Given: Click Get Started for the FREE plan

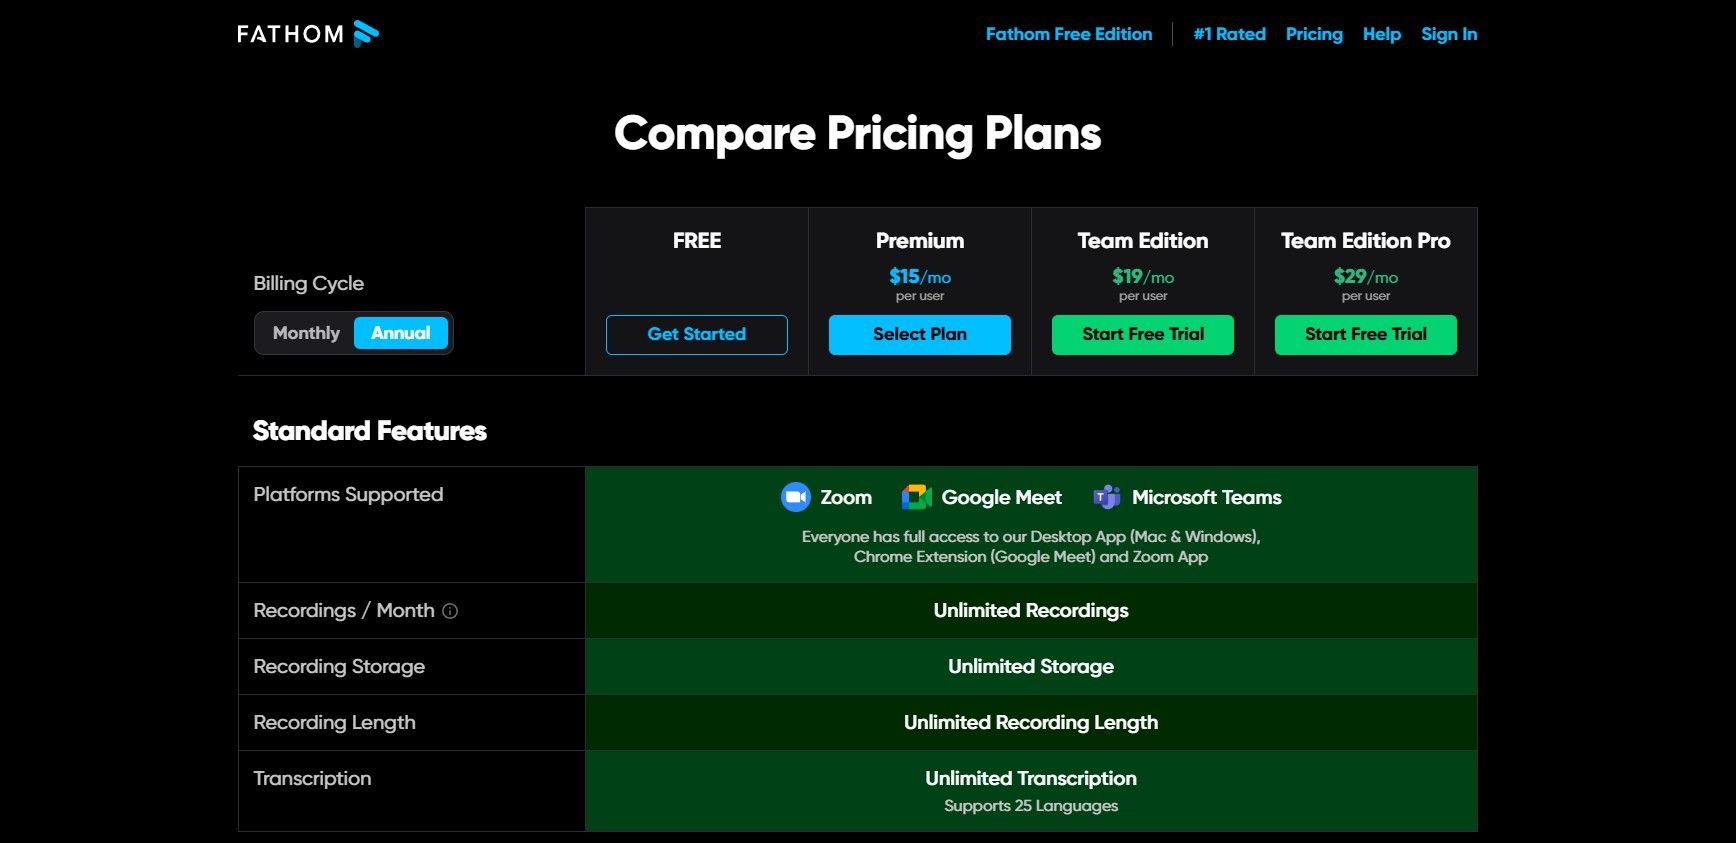Looking at the screenshot, I should [x=697, y=335].
